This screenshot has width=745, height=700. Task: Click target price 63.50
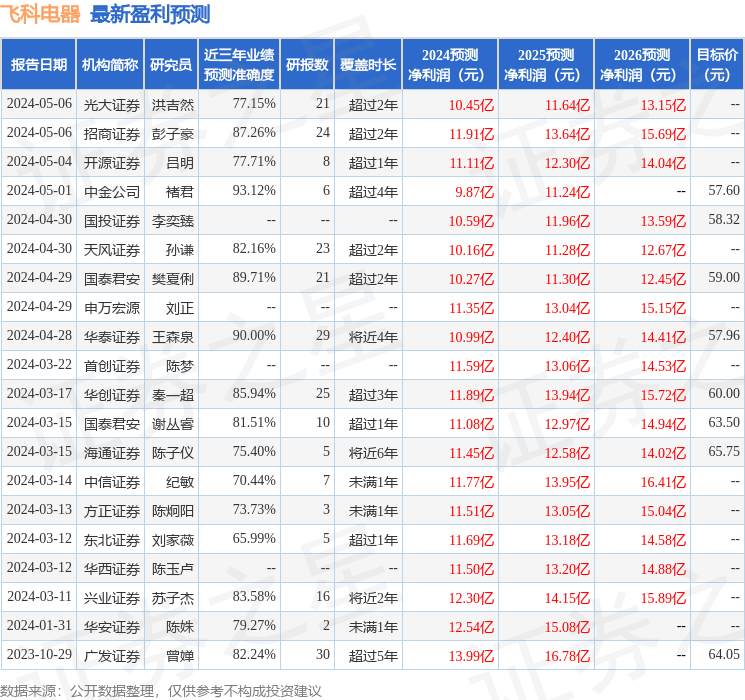click(724, 422)
